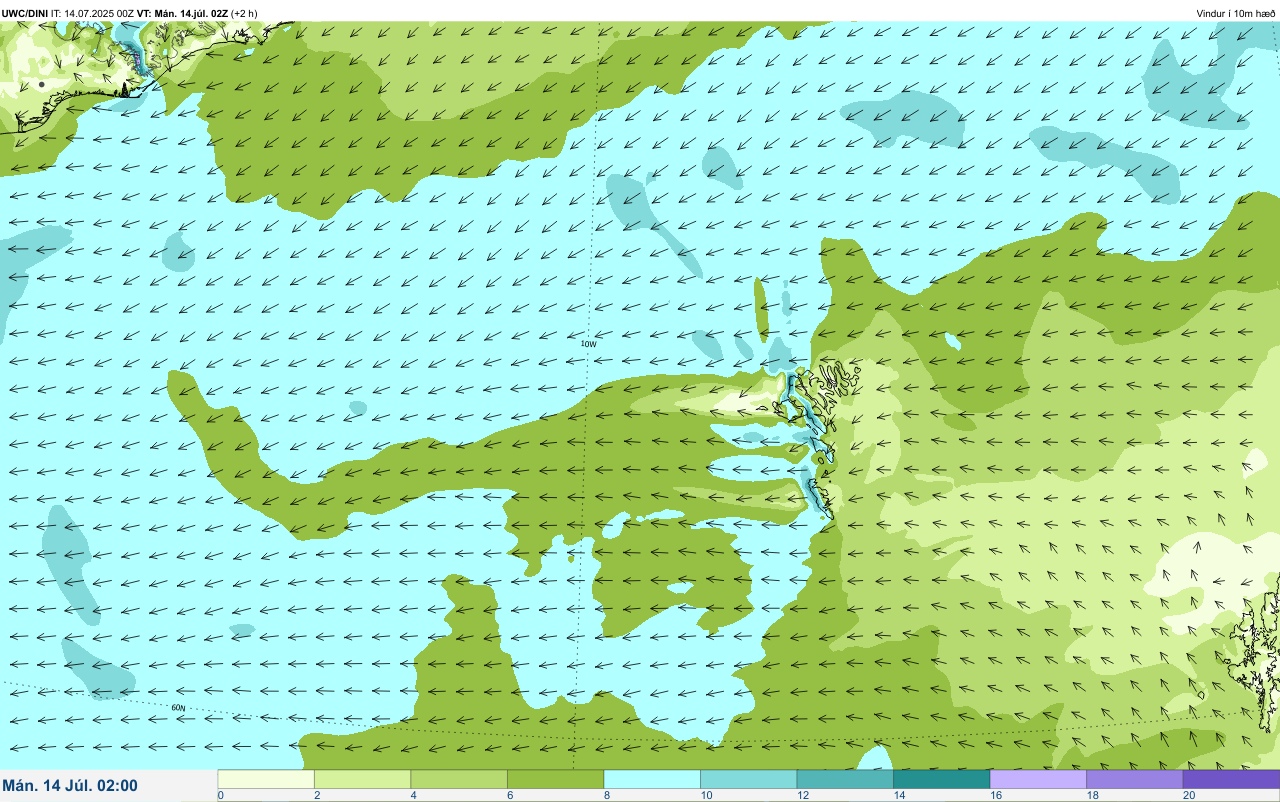Click the '10W' longitude label on map
This screenshot has height=802, width=1280.
pos(589,344)
